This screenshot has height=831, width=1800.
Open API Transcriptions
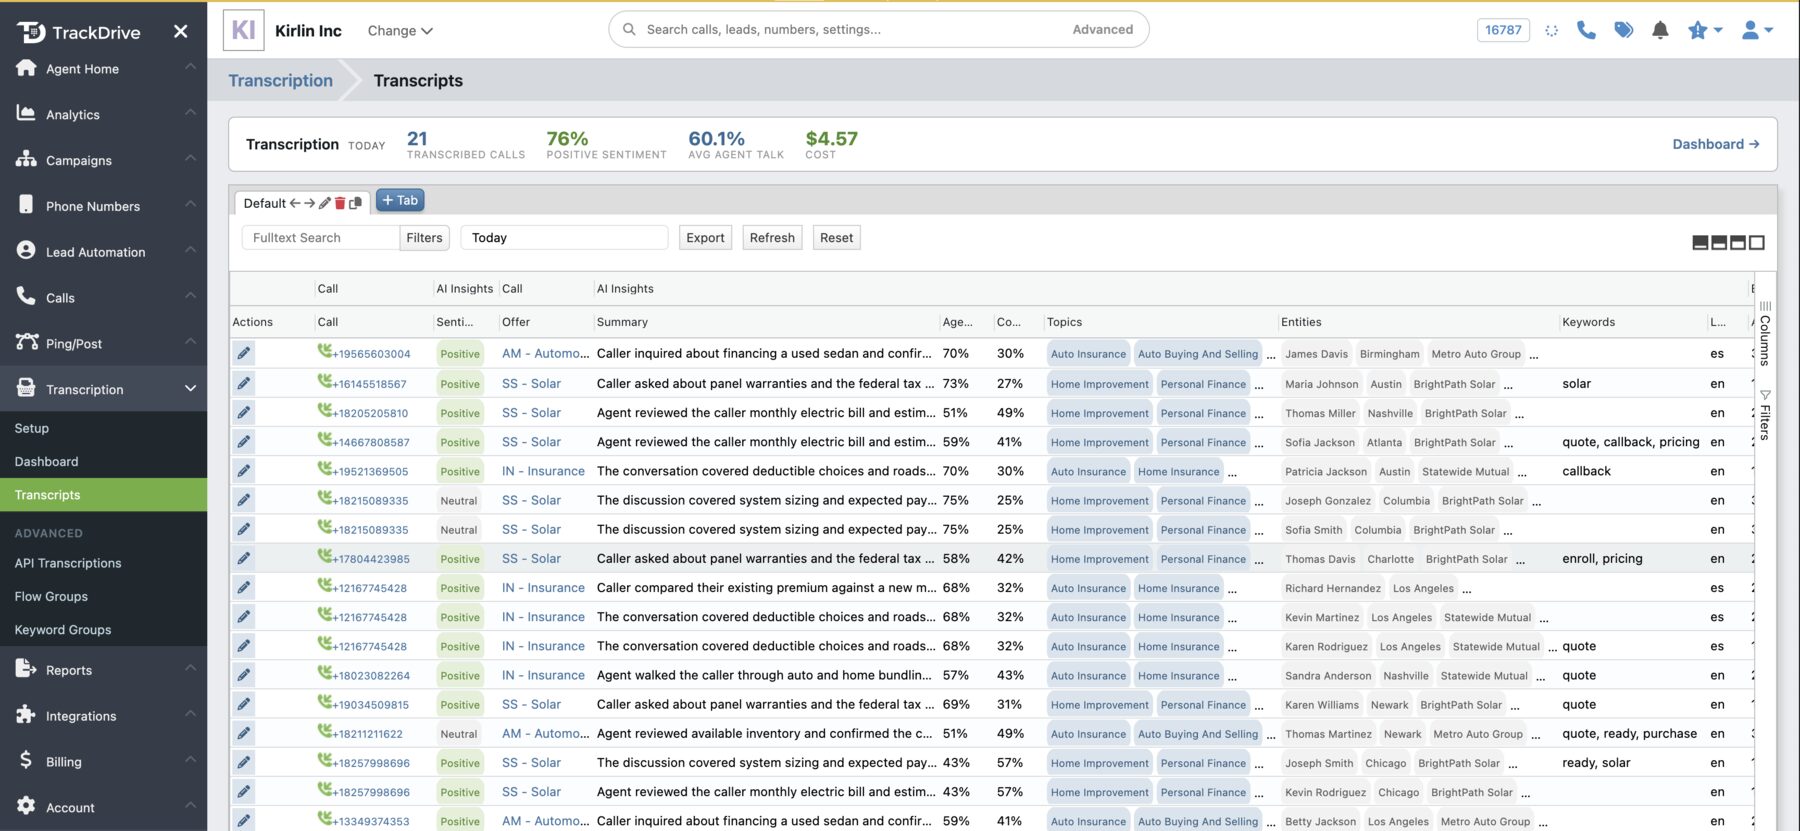tap(68, 563)
